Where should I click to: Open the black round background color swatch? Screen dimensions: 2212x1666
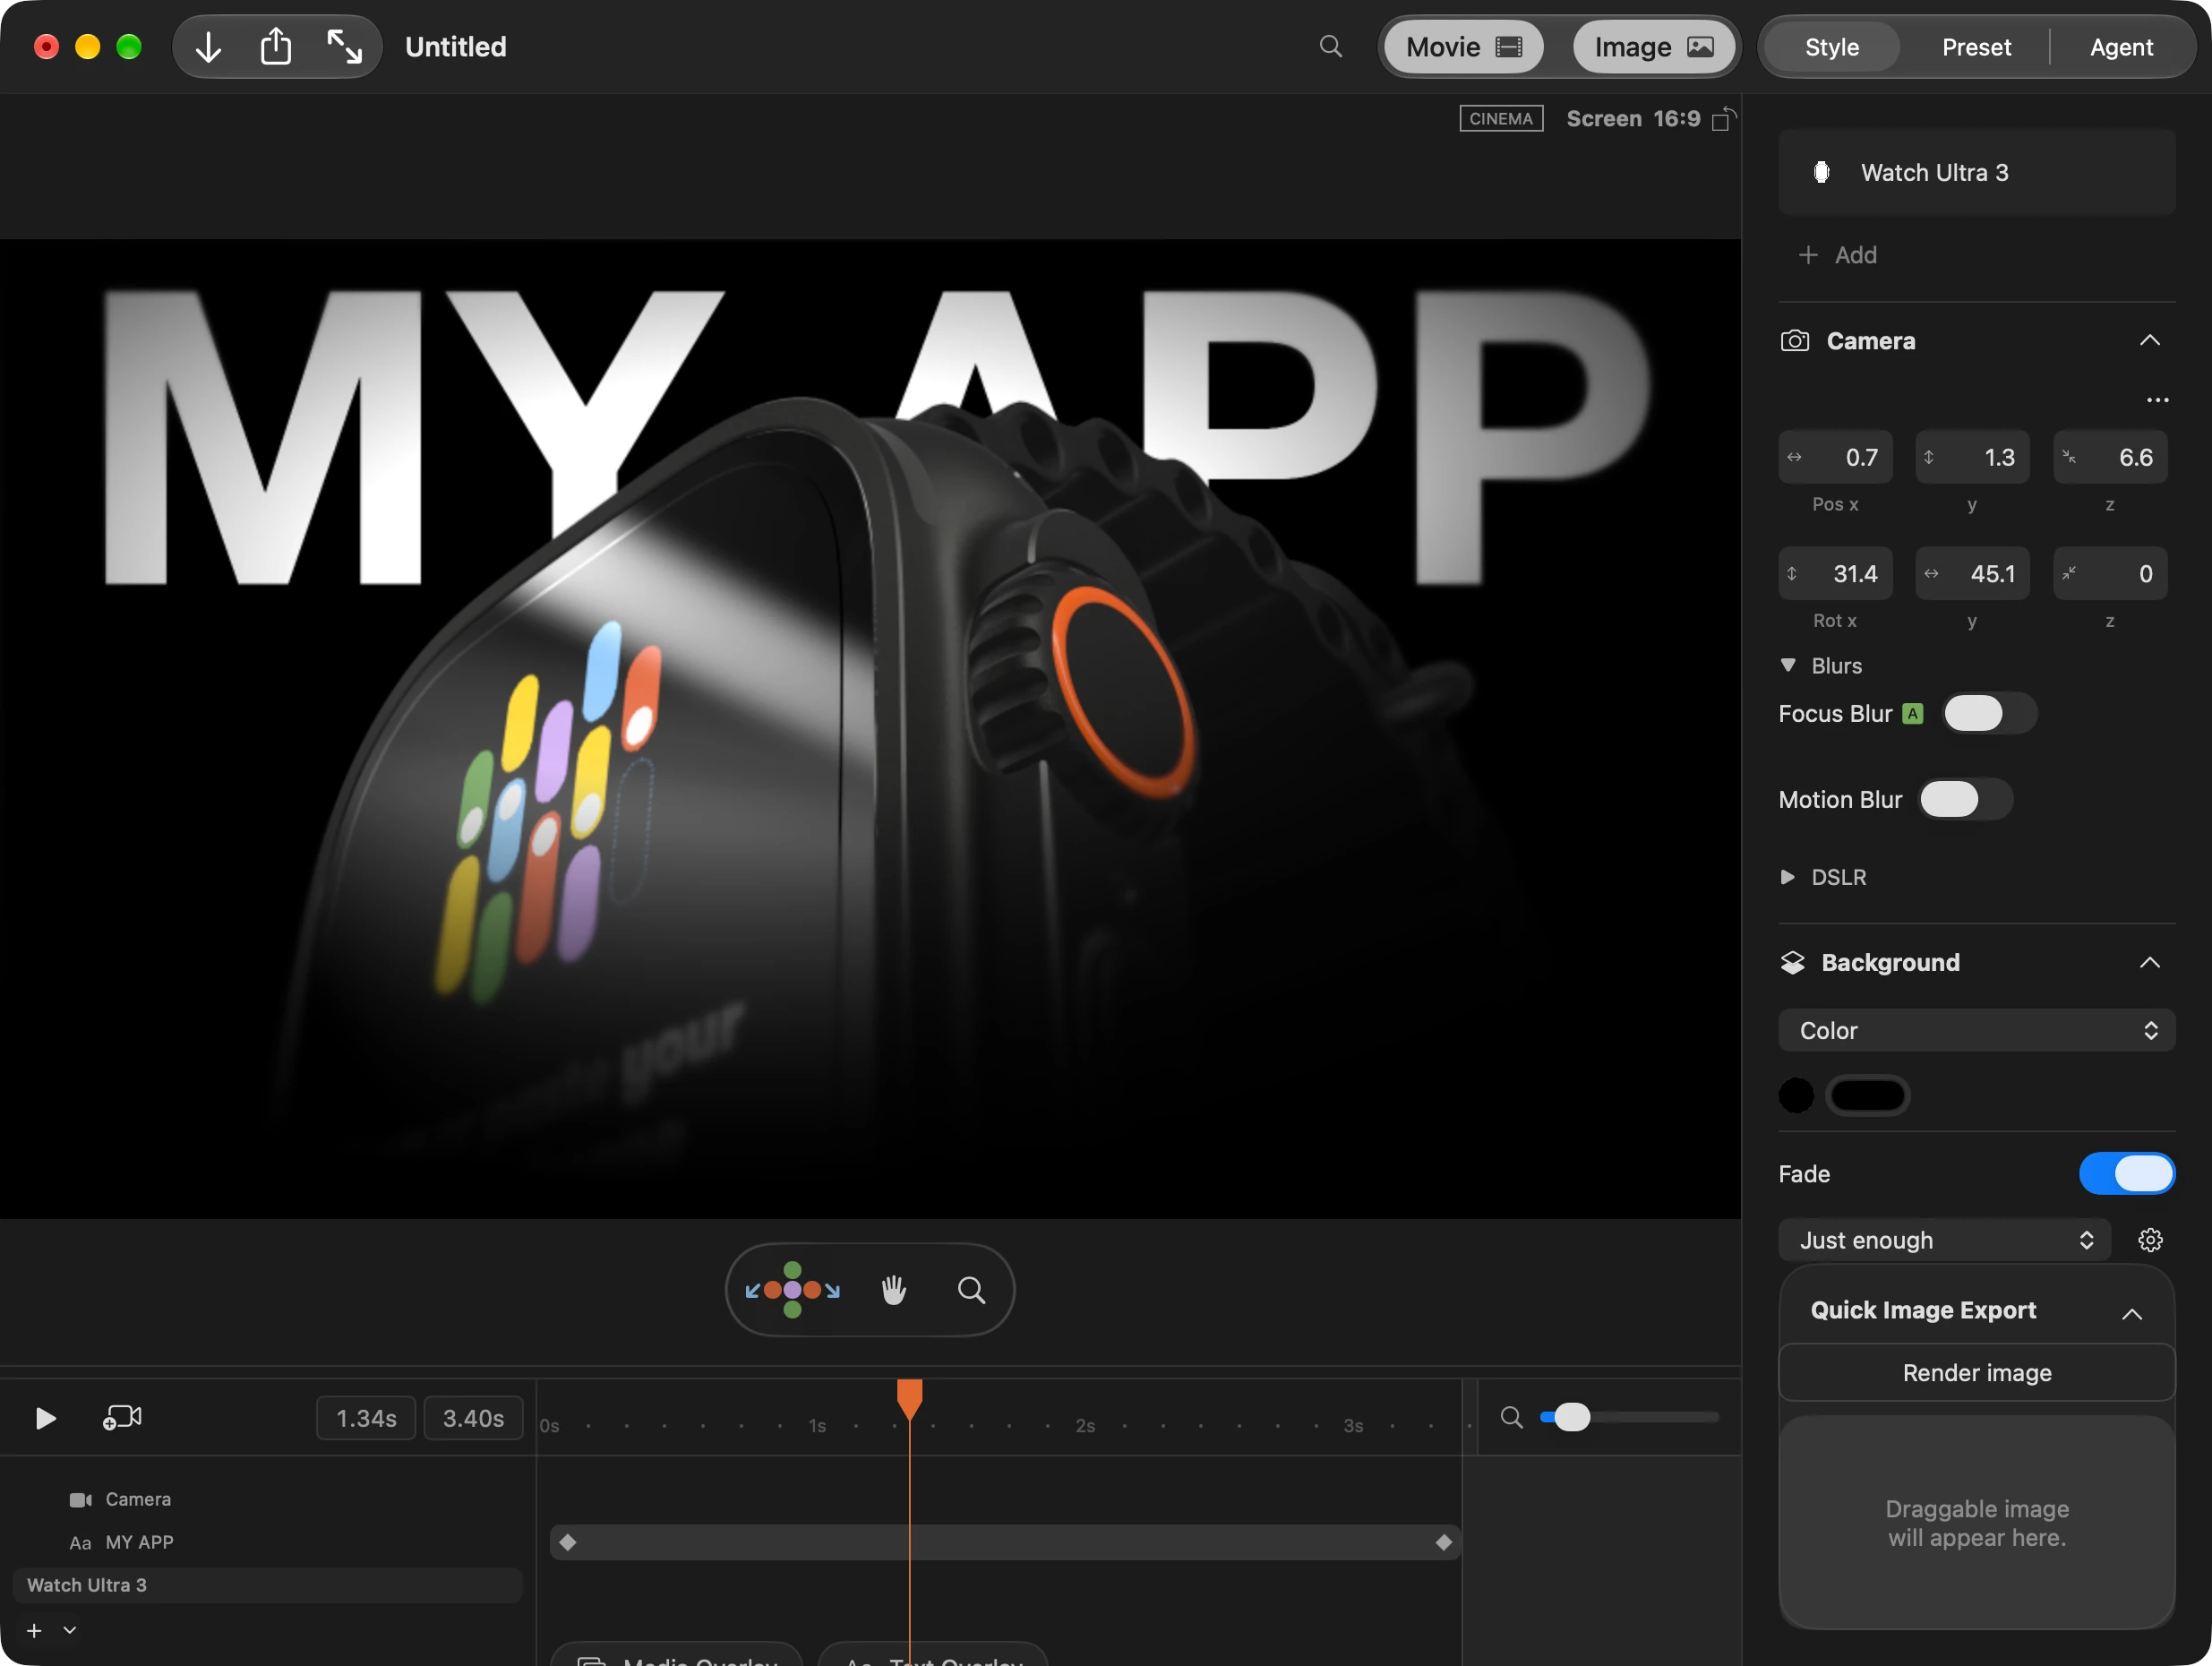coord(1796,1096)
